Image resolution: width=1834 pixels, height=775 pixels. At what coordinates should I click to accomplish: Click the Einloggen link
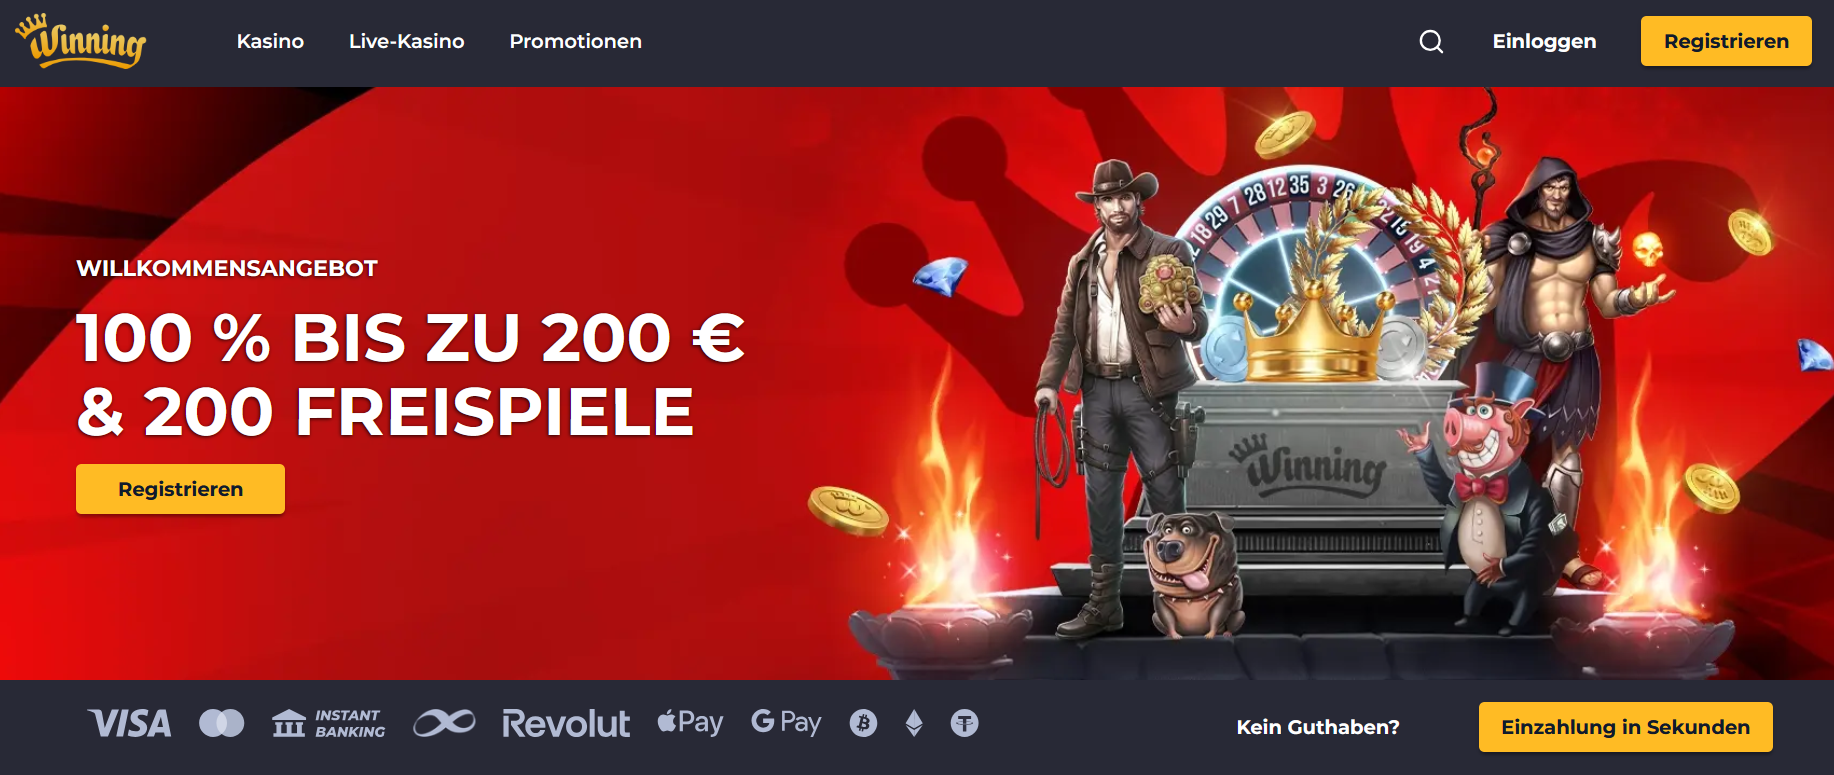[x=1544, y=41]
